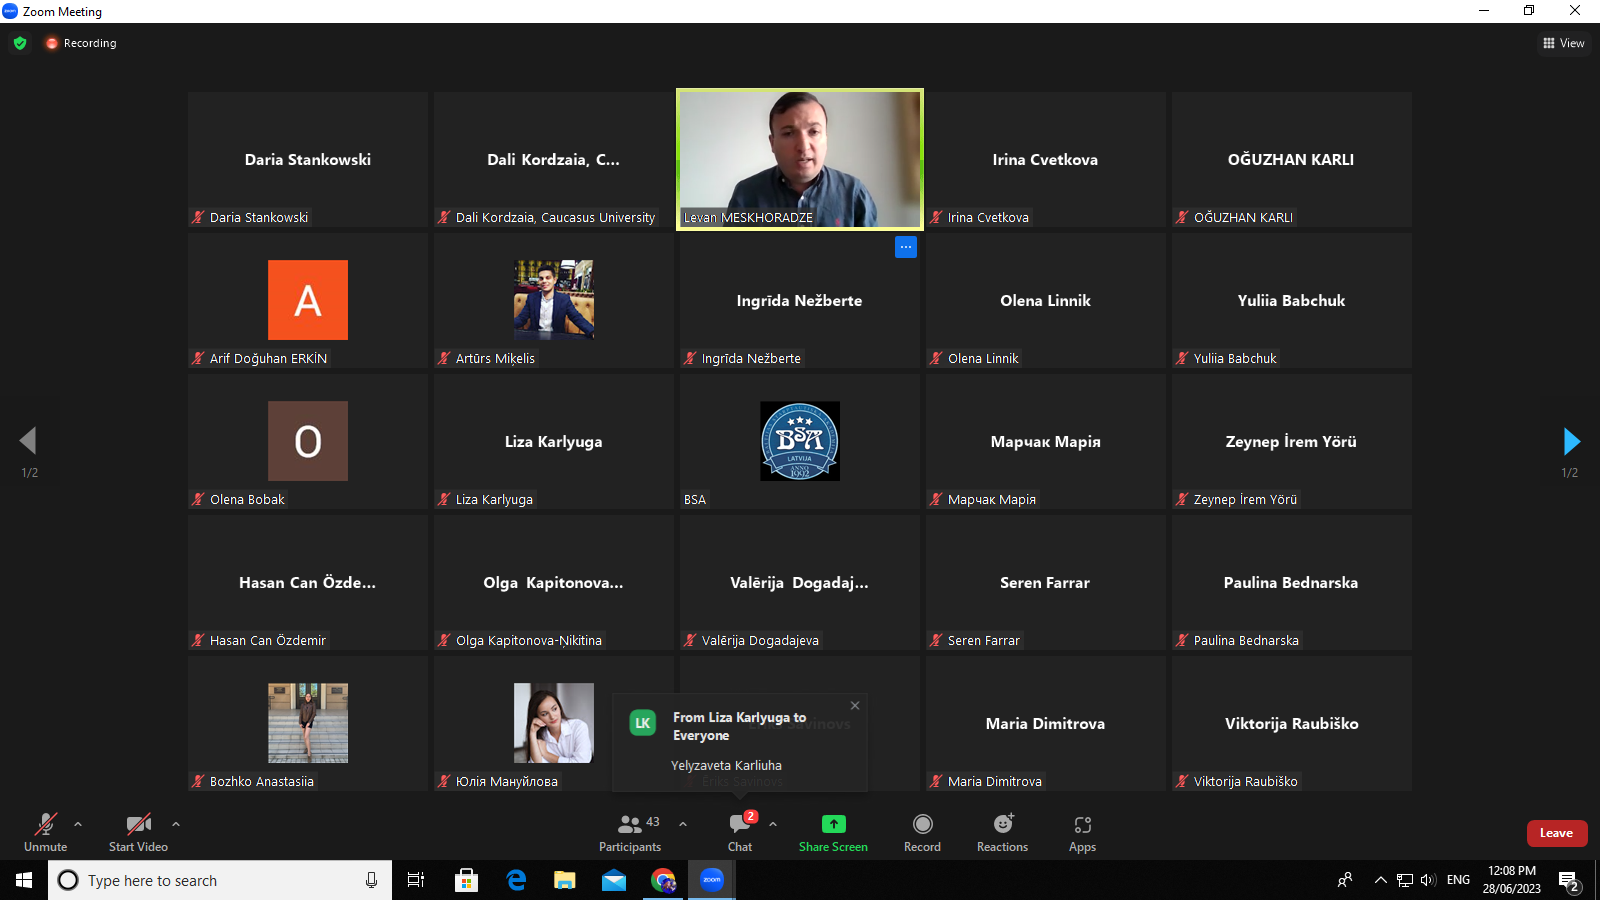Click Марчак Марія participant tile
The height and width of the screenshot is (900, 1600).
[1046, 441]
